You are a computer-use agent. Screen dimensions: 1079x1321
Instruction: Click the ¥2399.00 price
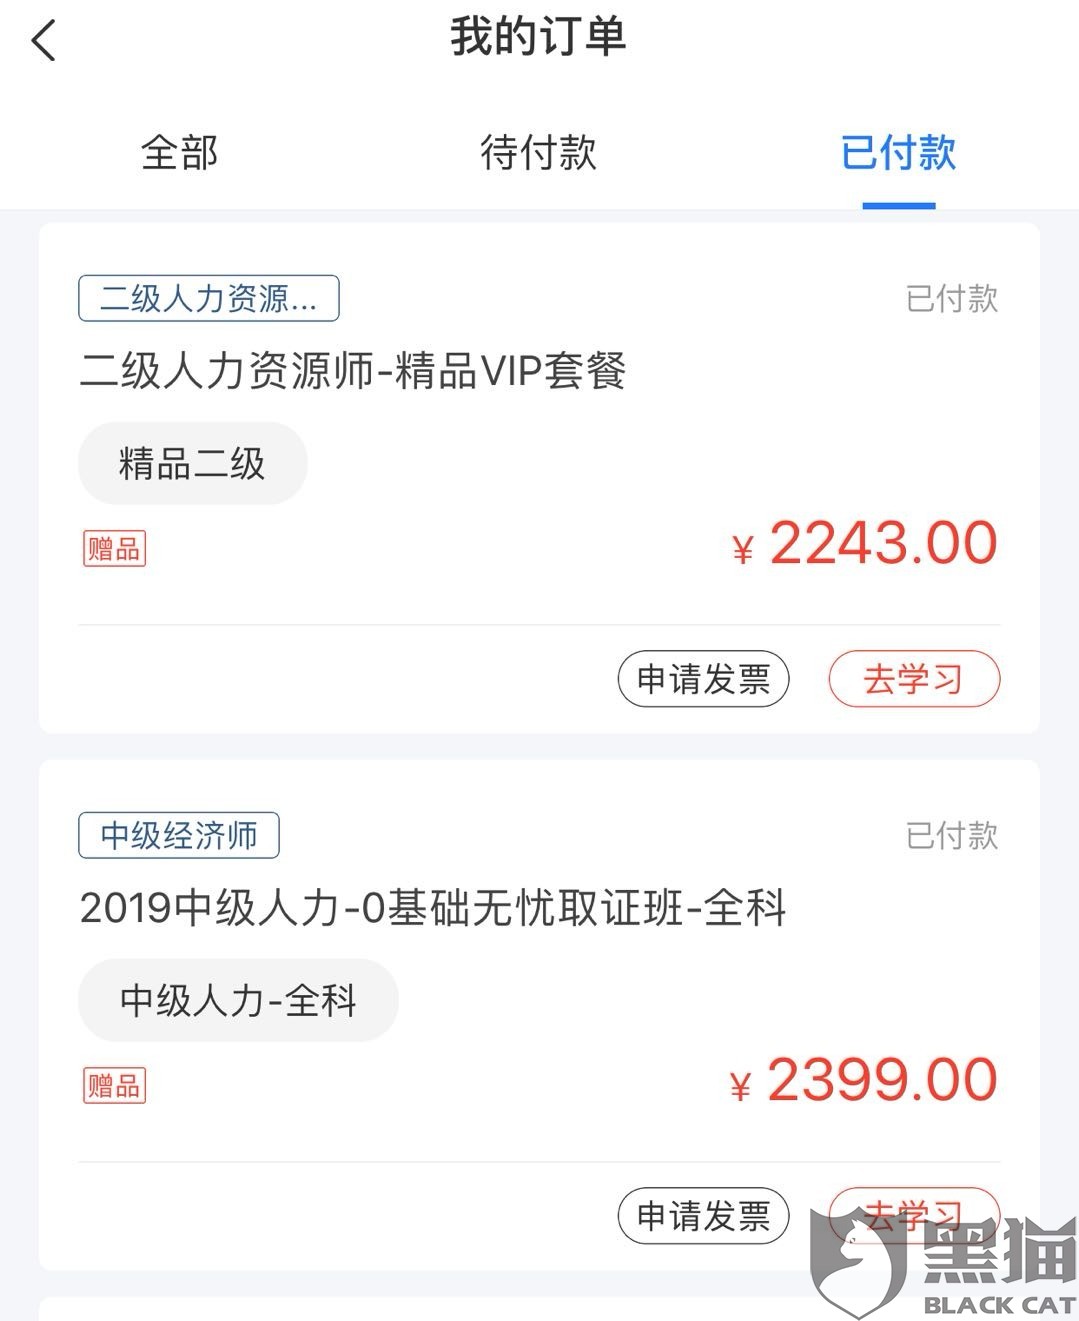[864, 1082]
